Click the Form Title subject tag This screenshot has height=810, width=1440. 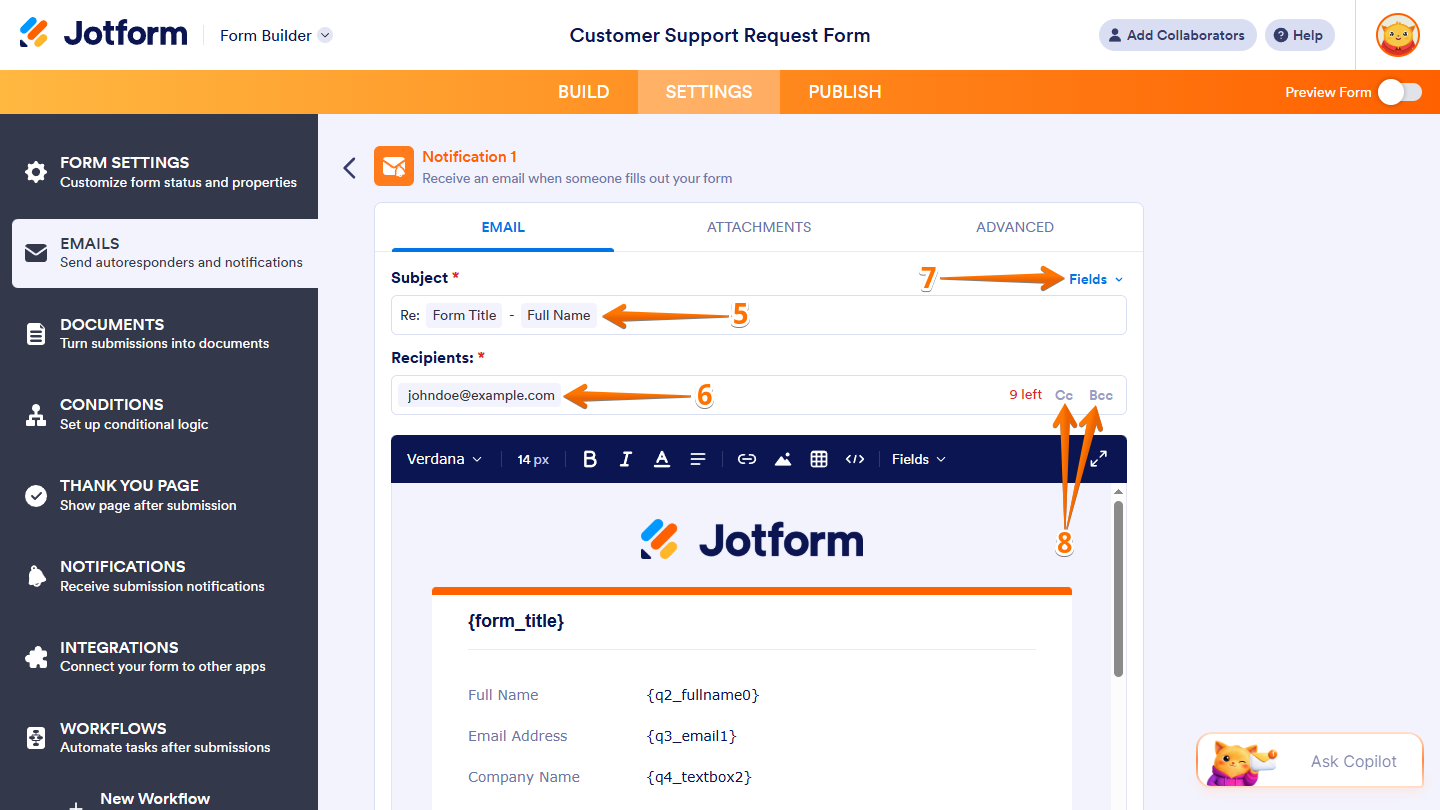click(464, 315)
